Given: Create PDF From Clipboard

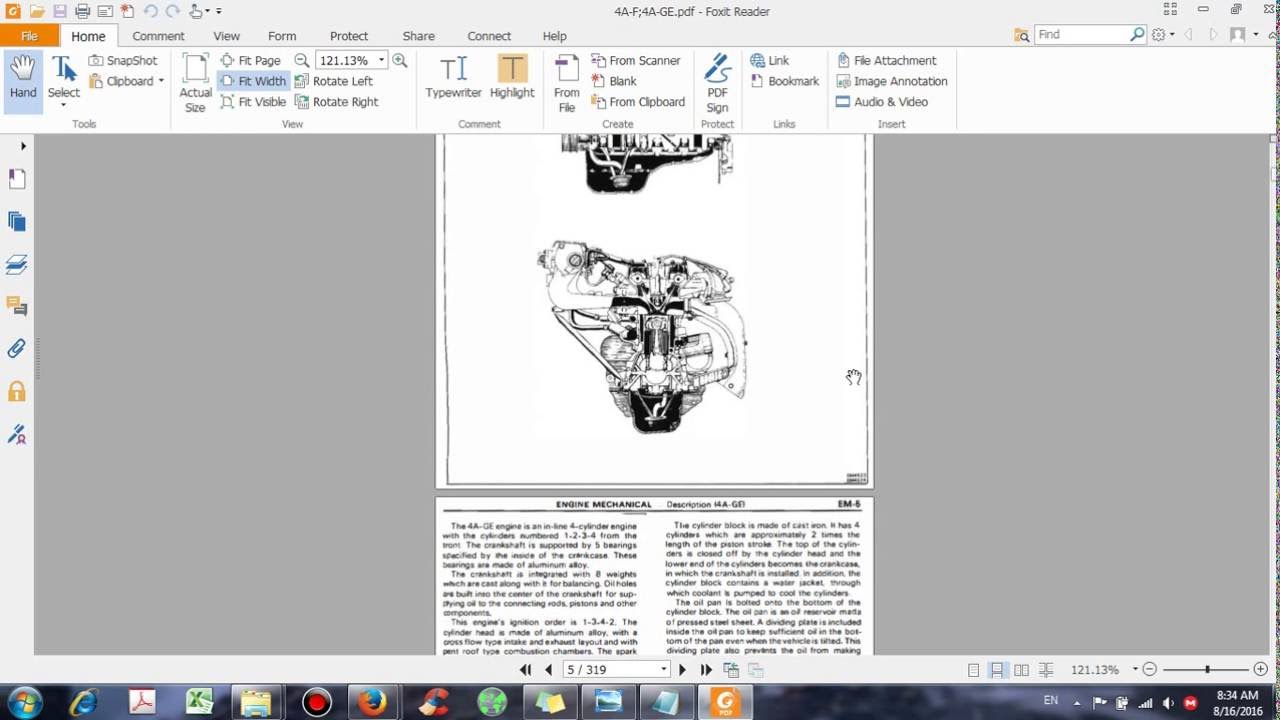Looking at the screenshot, I should [x=638, y=102].
